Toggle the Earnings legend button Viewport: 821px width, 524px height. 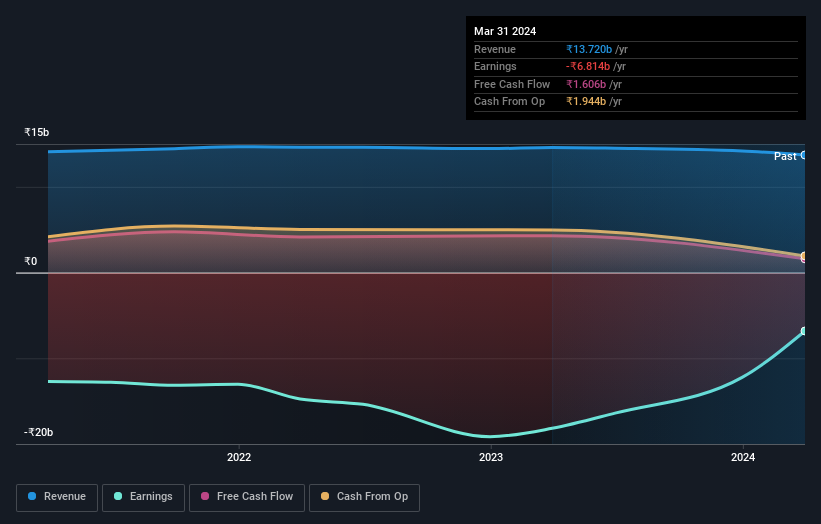click(x=143, y=497)
